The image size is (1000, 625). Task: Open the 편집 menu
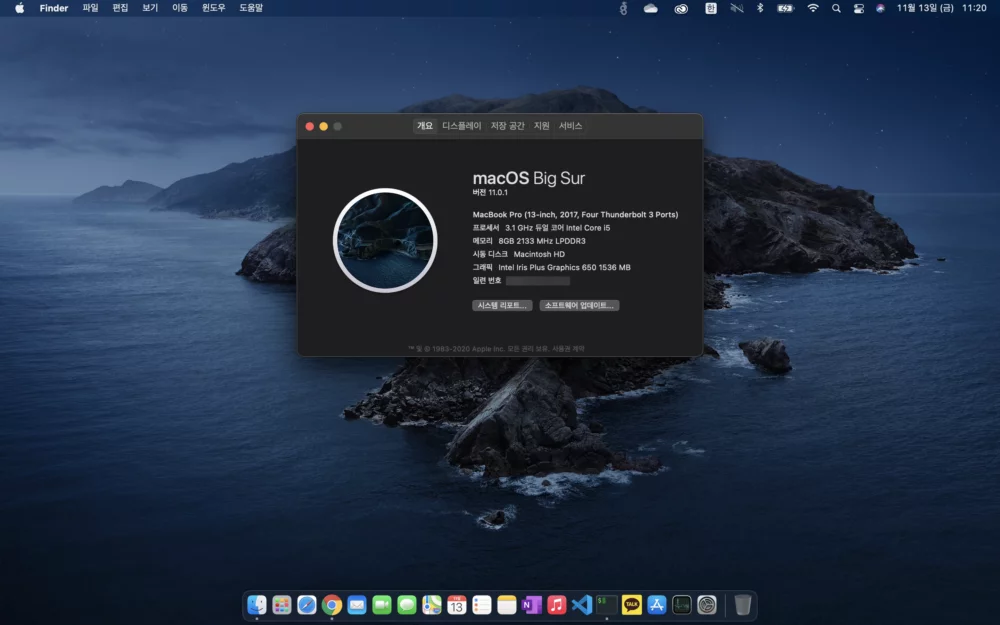point(120,8)
